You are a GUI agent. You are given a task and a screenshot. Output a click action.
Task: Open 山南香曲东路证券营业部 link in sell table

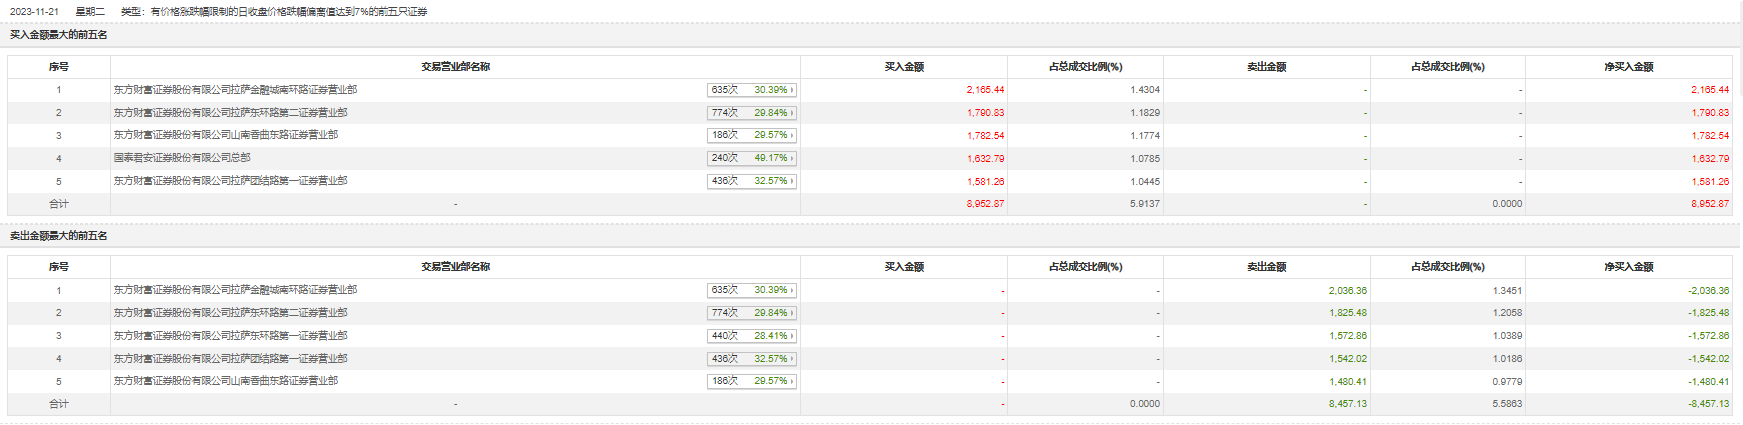225,381
